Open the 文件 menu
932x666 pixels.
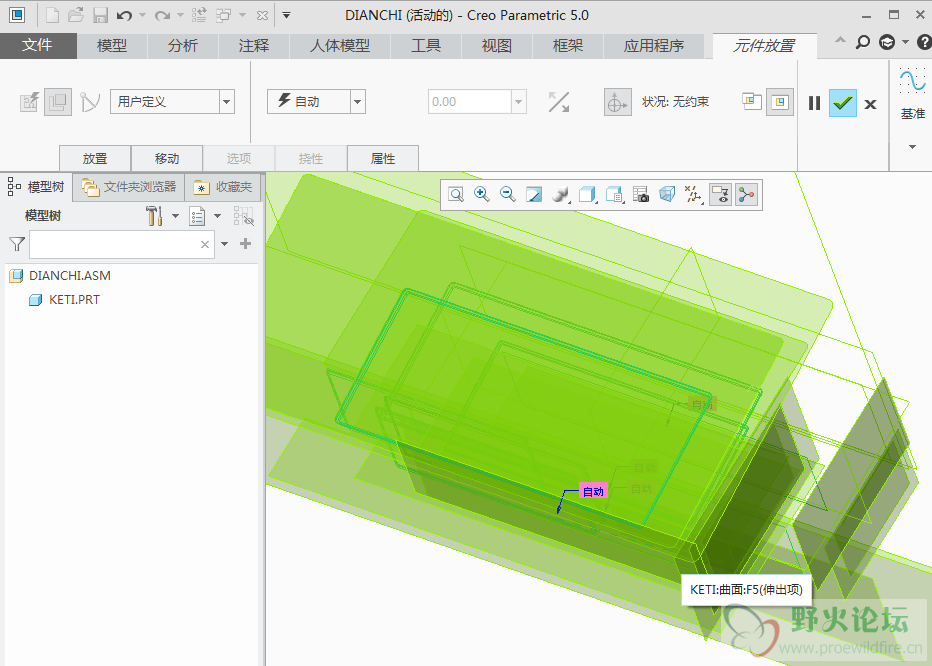coord(38,46)
